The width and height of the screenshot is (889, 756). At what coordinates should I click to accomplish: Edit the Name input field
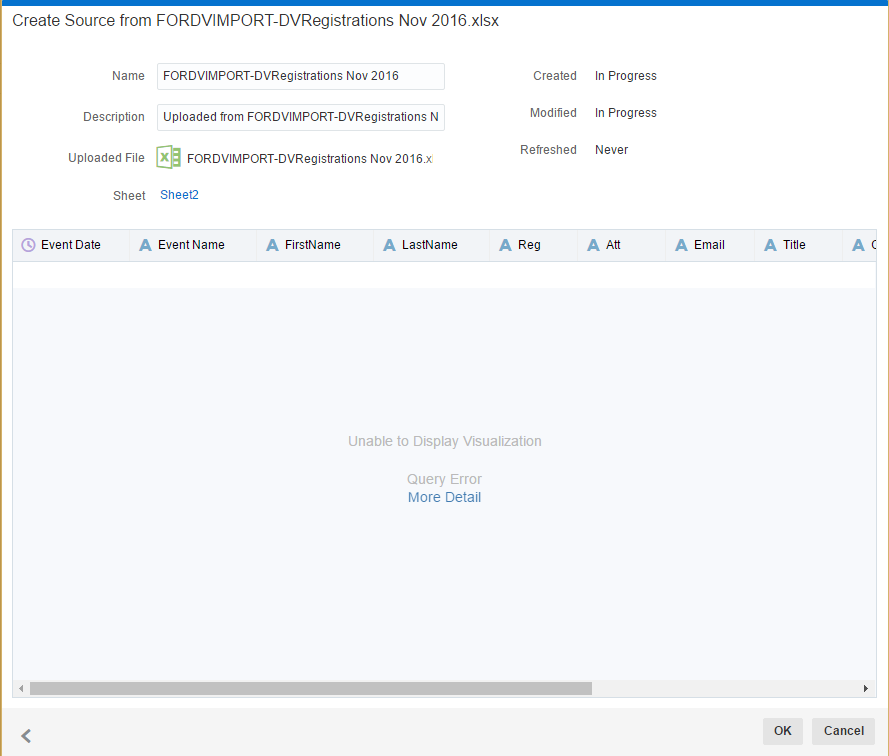pyautogui.click(x=300, y=76)
